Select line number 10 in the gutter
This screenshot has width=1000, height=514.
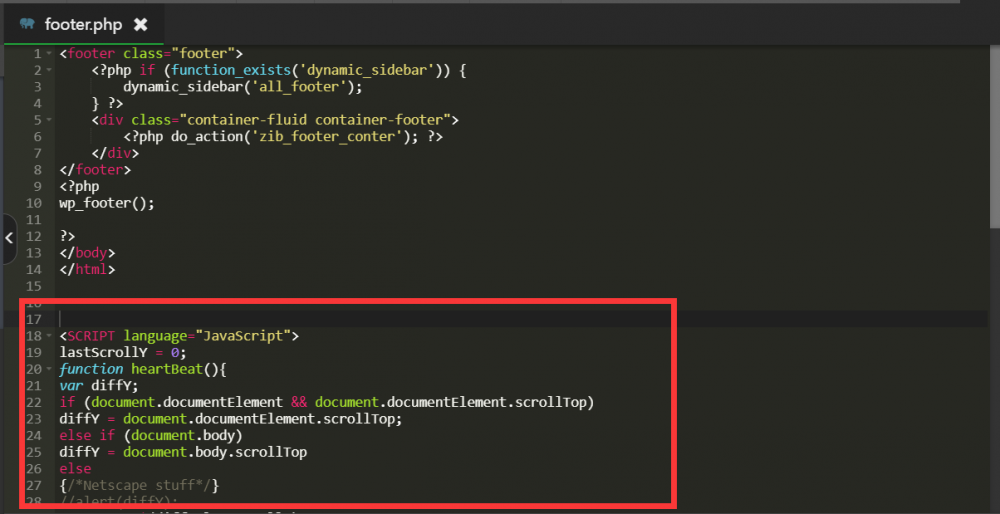(x=35, y=203)
